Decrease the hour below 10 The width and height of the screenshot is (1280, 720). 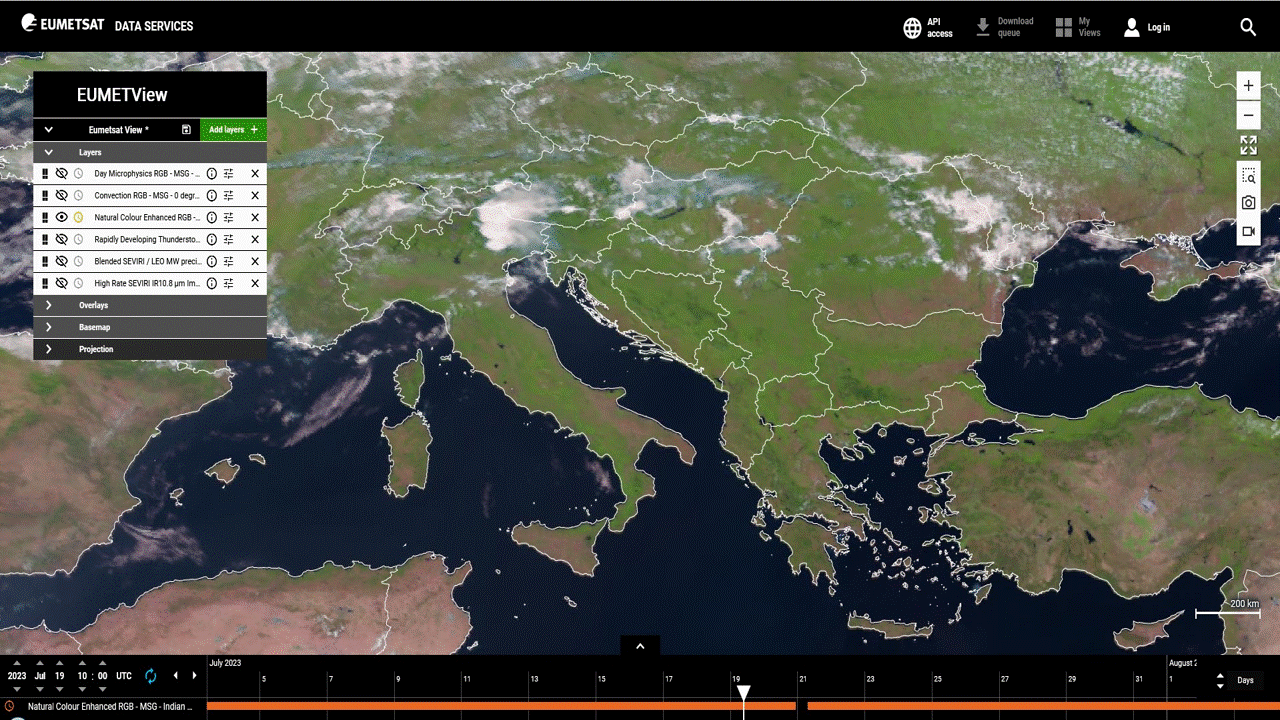83,688
